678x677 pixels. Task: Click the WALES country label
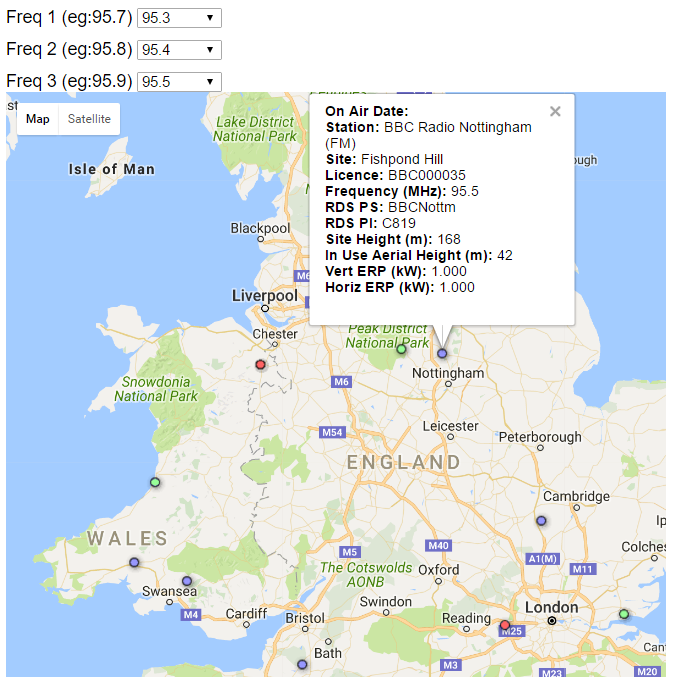pos(127,538)
